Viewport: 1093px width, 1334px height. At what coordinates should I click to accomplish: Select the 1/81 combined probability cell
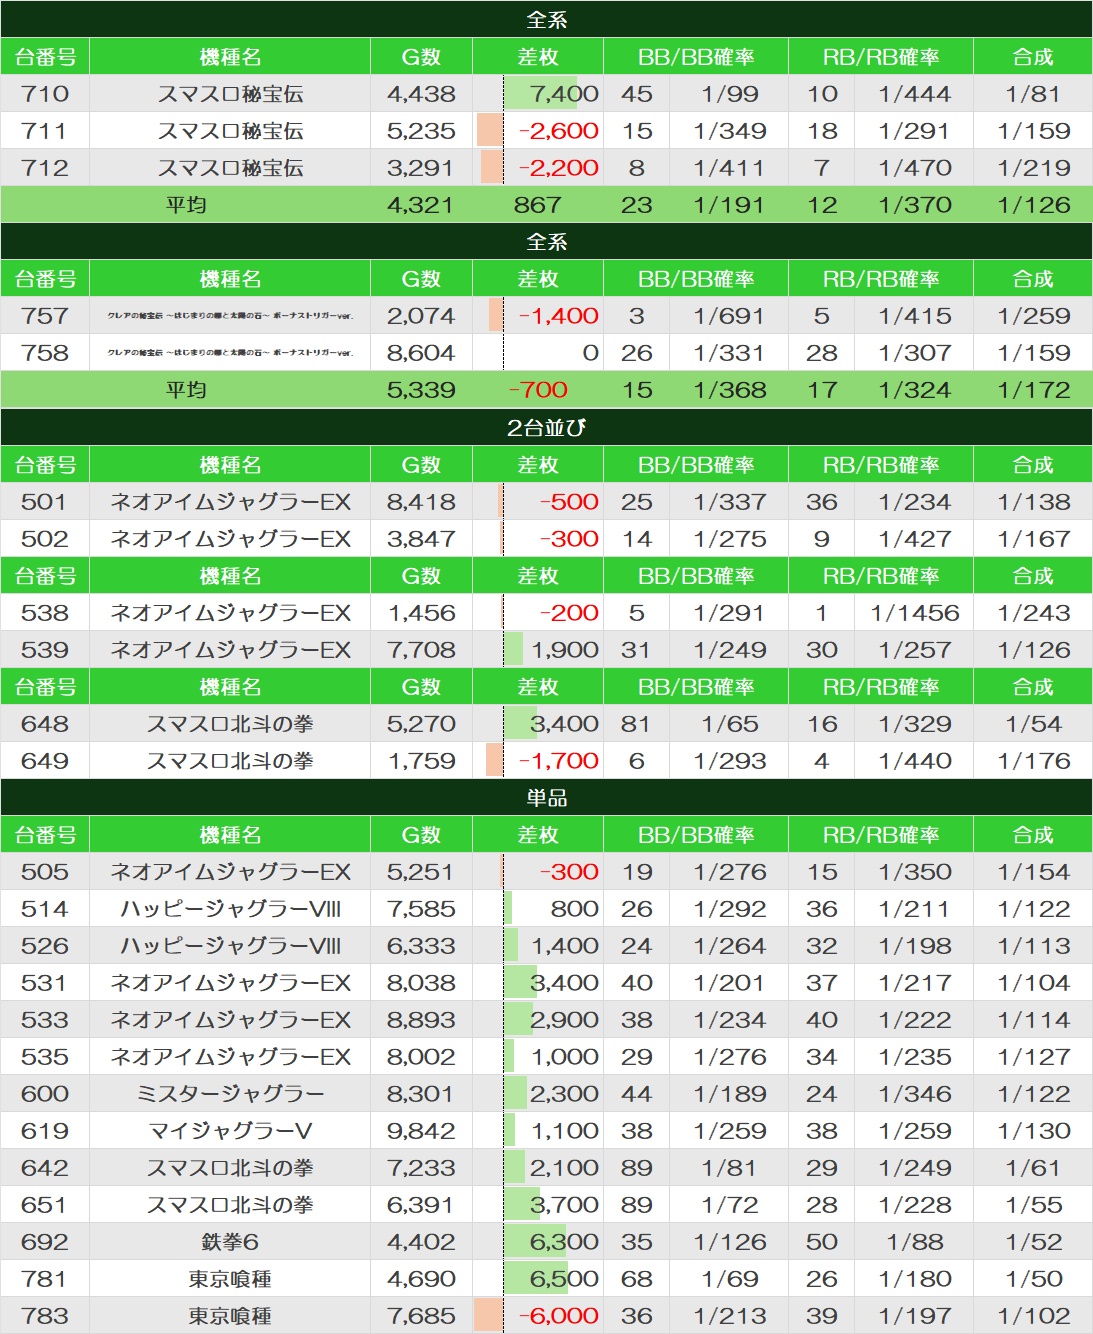[x=1033, y=94]
